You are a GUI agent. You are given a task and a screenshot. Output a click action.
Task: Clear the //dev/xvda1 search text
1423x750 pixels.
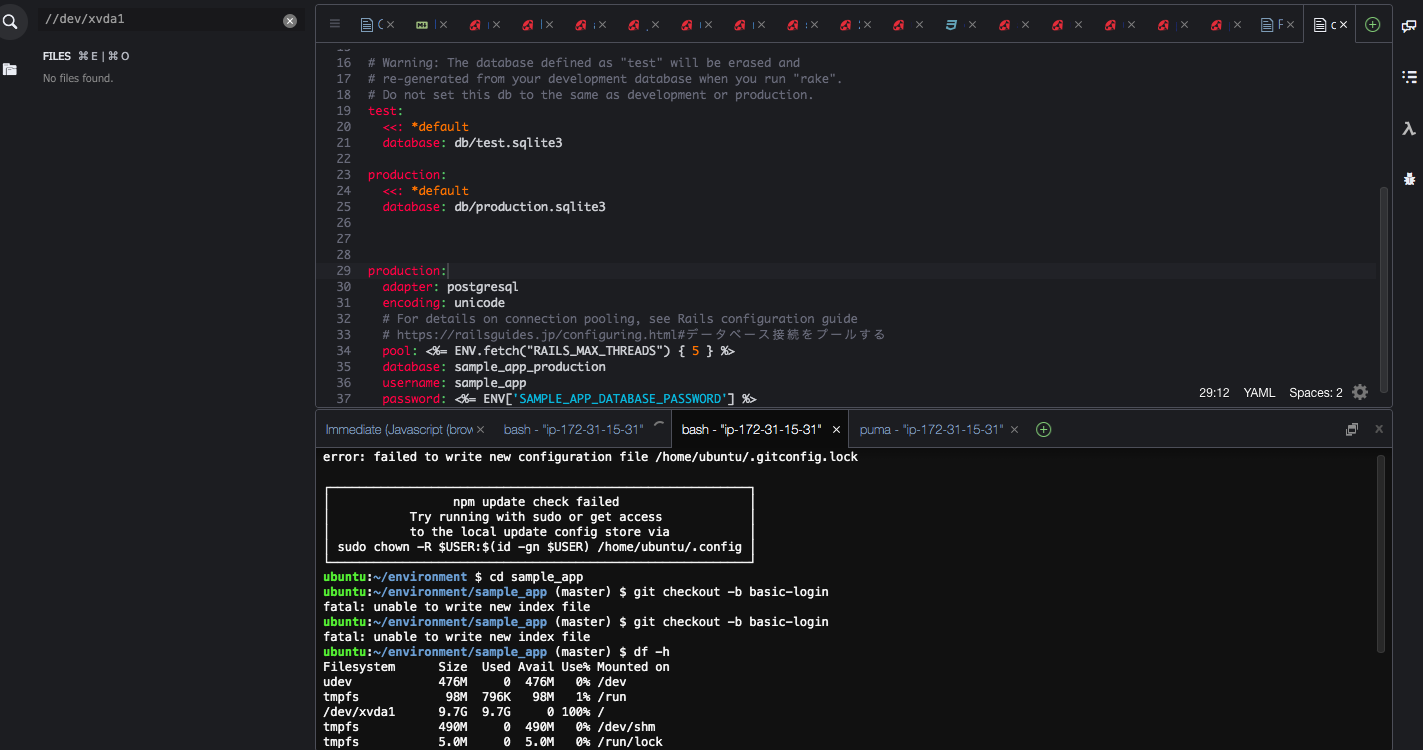pos(290,20)
